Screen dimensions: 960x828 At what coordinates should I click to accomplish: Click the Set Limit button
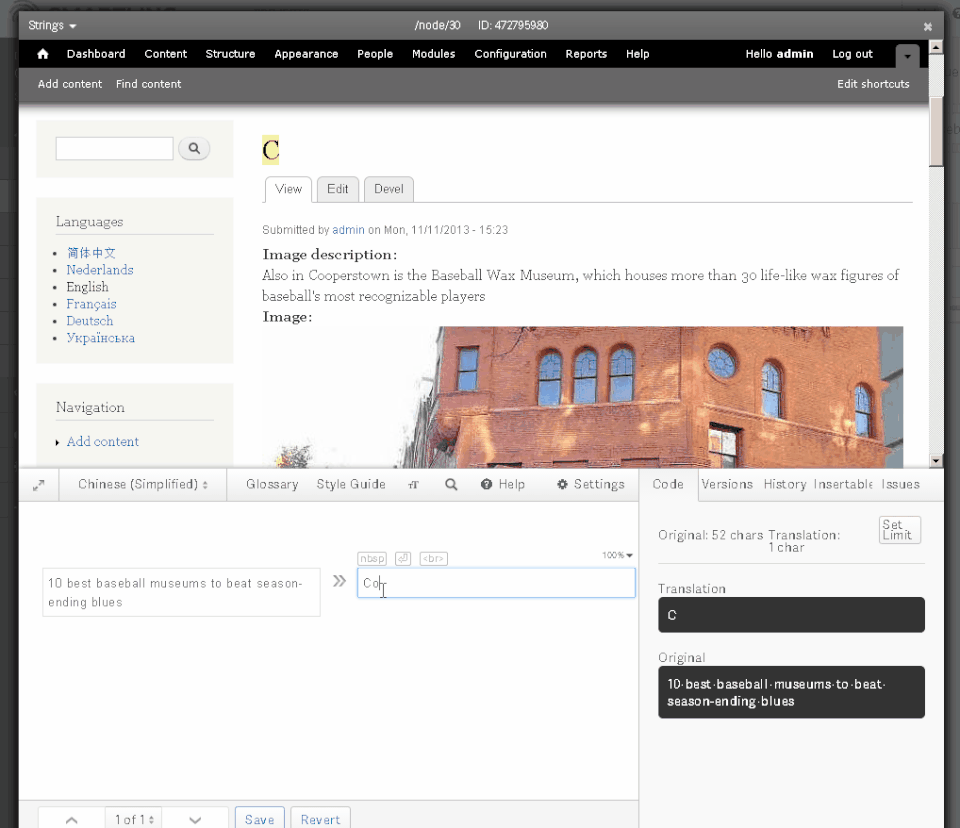899,530
